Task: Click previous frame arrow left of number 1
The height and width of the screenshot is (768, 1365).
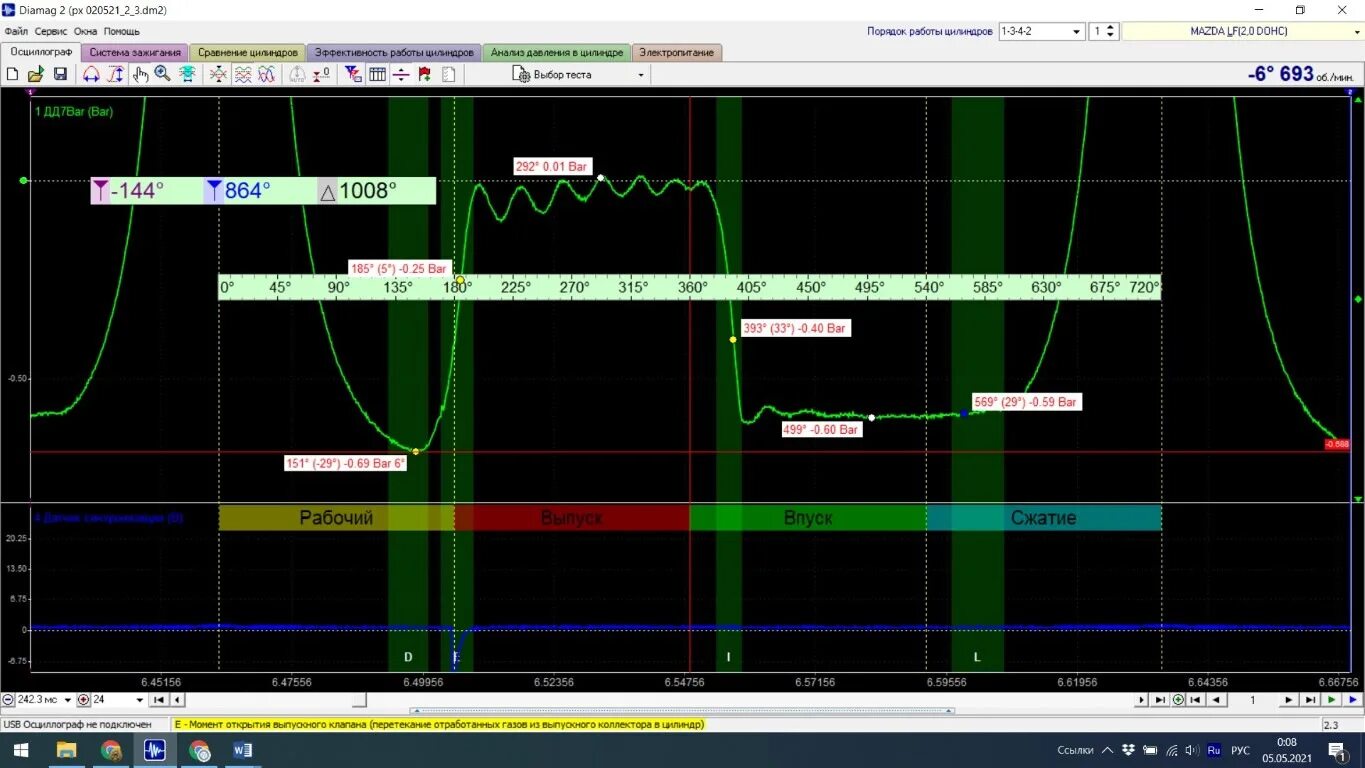Action: 1215,700
